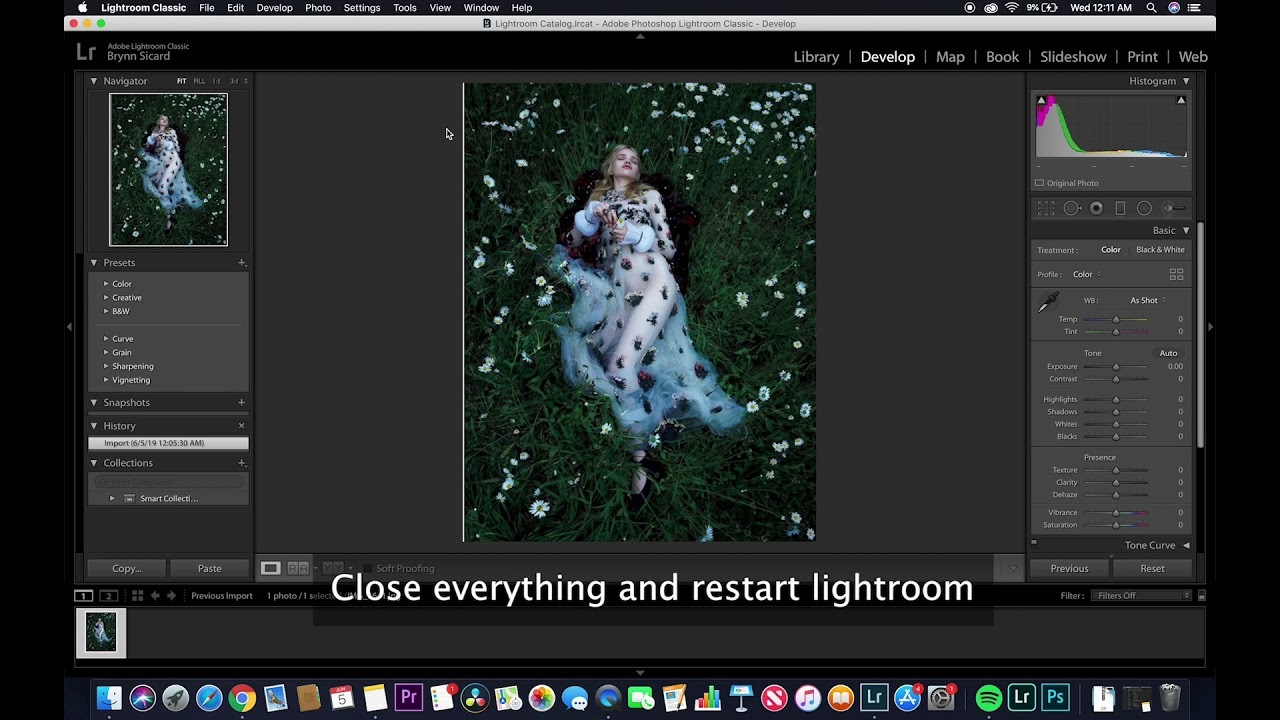Open the profile browser grid icon
The image size is (1280, 720).
1176,274
